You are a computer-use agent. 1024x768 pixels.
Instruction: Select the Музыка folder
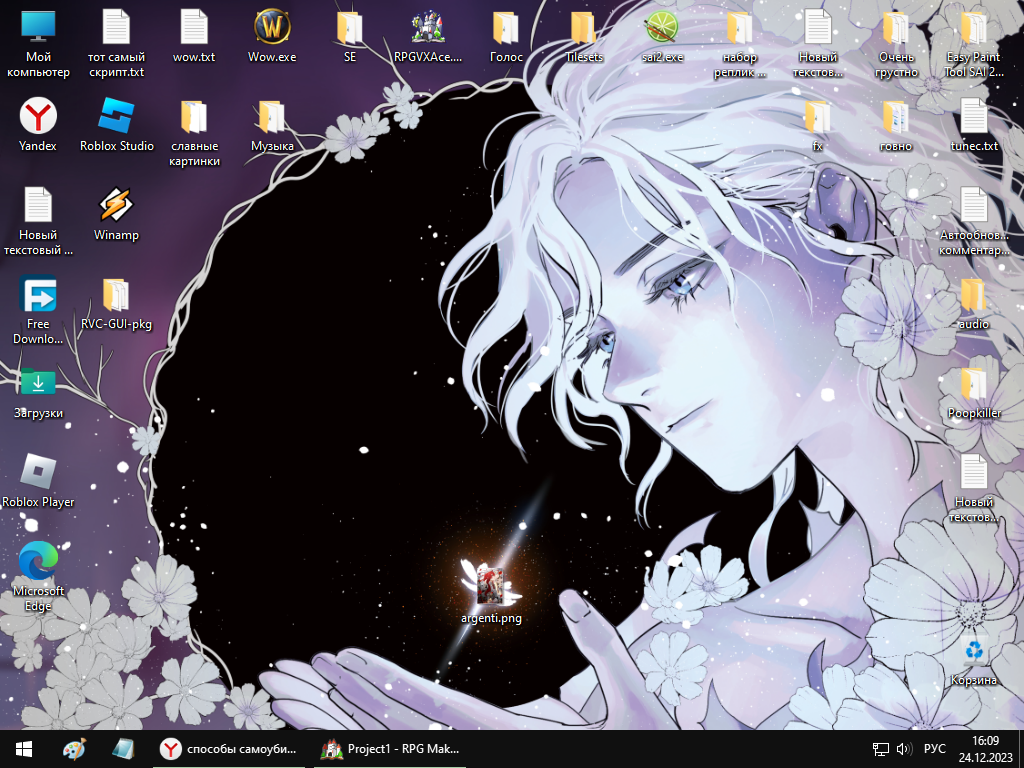tap(272, 125)
